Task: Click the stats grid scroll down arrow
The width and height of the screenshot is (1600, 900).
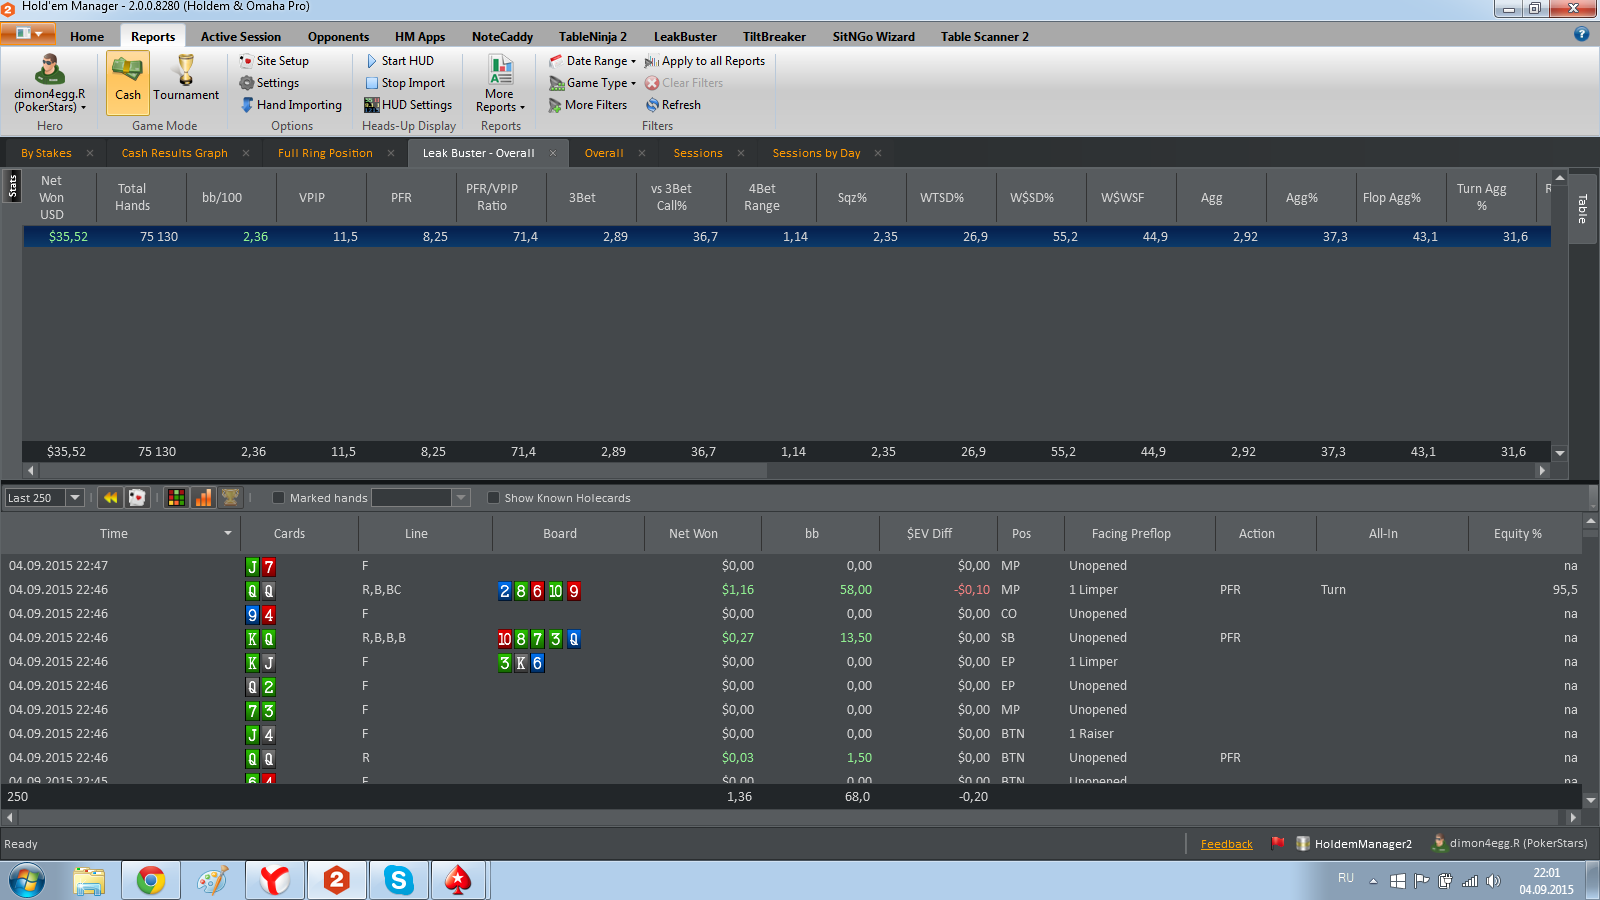Action: click(x=1559, y=453)
